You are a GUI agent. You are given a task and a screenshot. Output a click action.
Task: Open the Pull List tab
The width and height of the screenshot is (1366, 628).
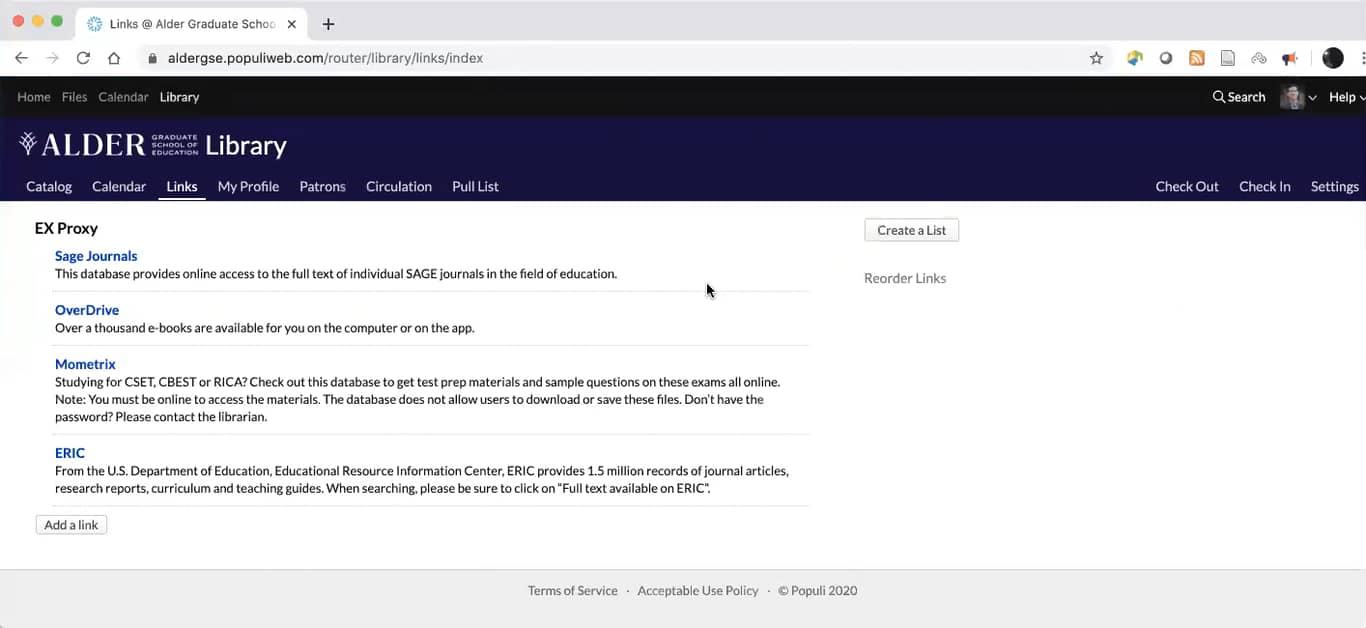[475, 186]
